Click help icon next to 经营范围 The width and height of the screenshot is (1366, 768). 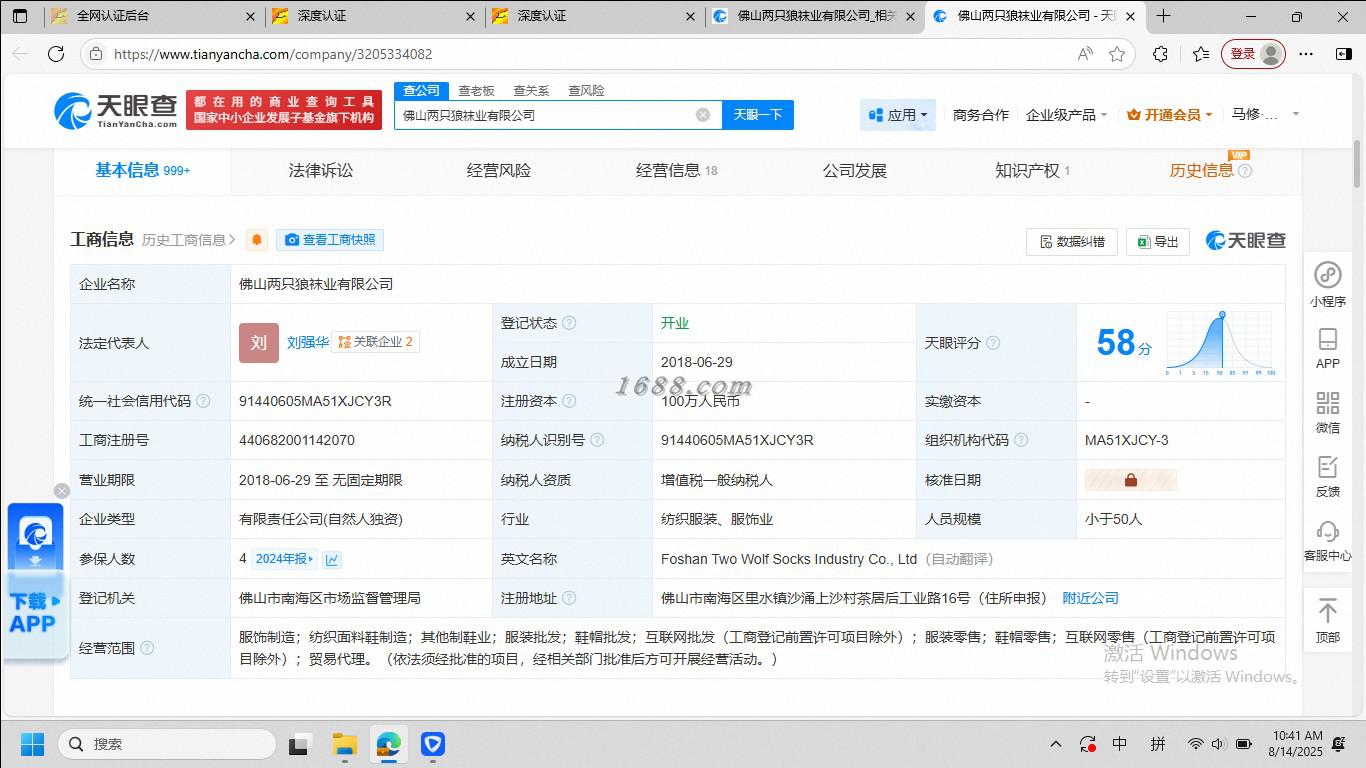pyautogui.click(x=147, y=648)
